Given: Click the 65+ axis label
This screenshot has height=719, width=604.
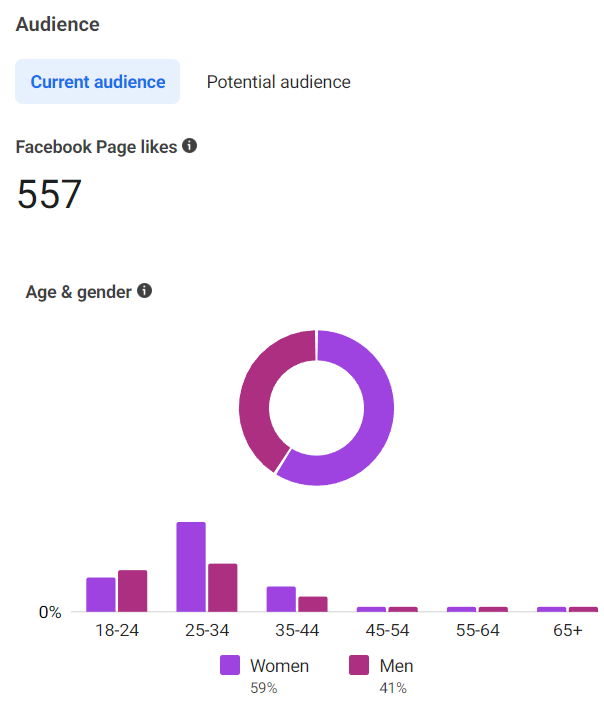Looking at the screenshot, I should tap(567, 630).
